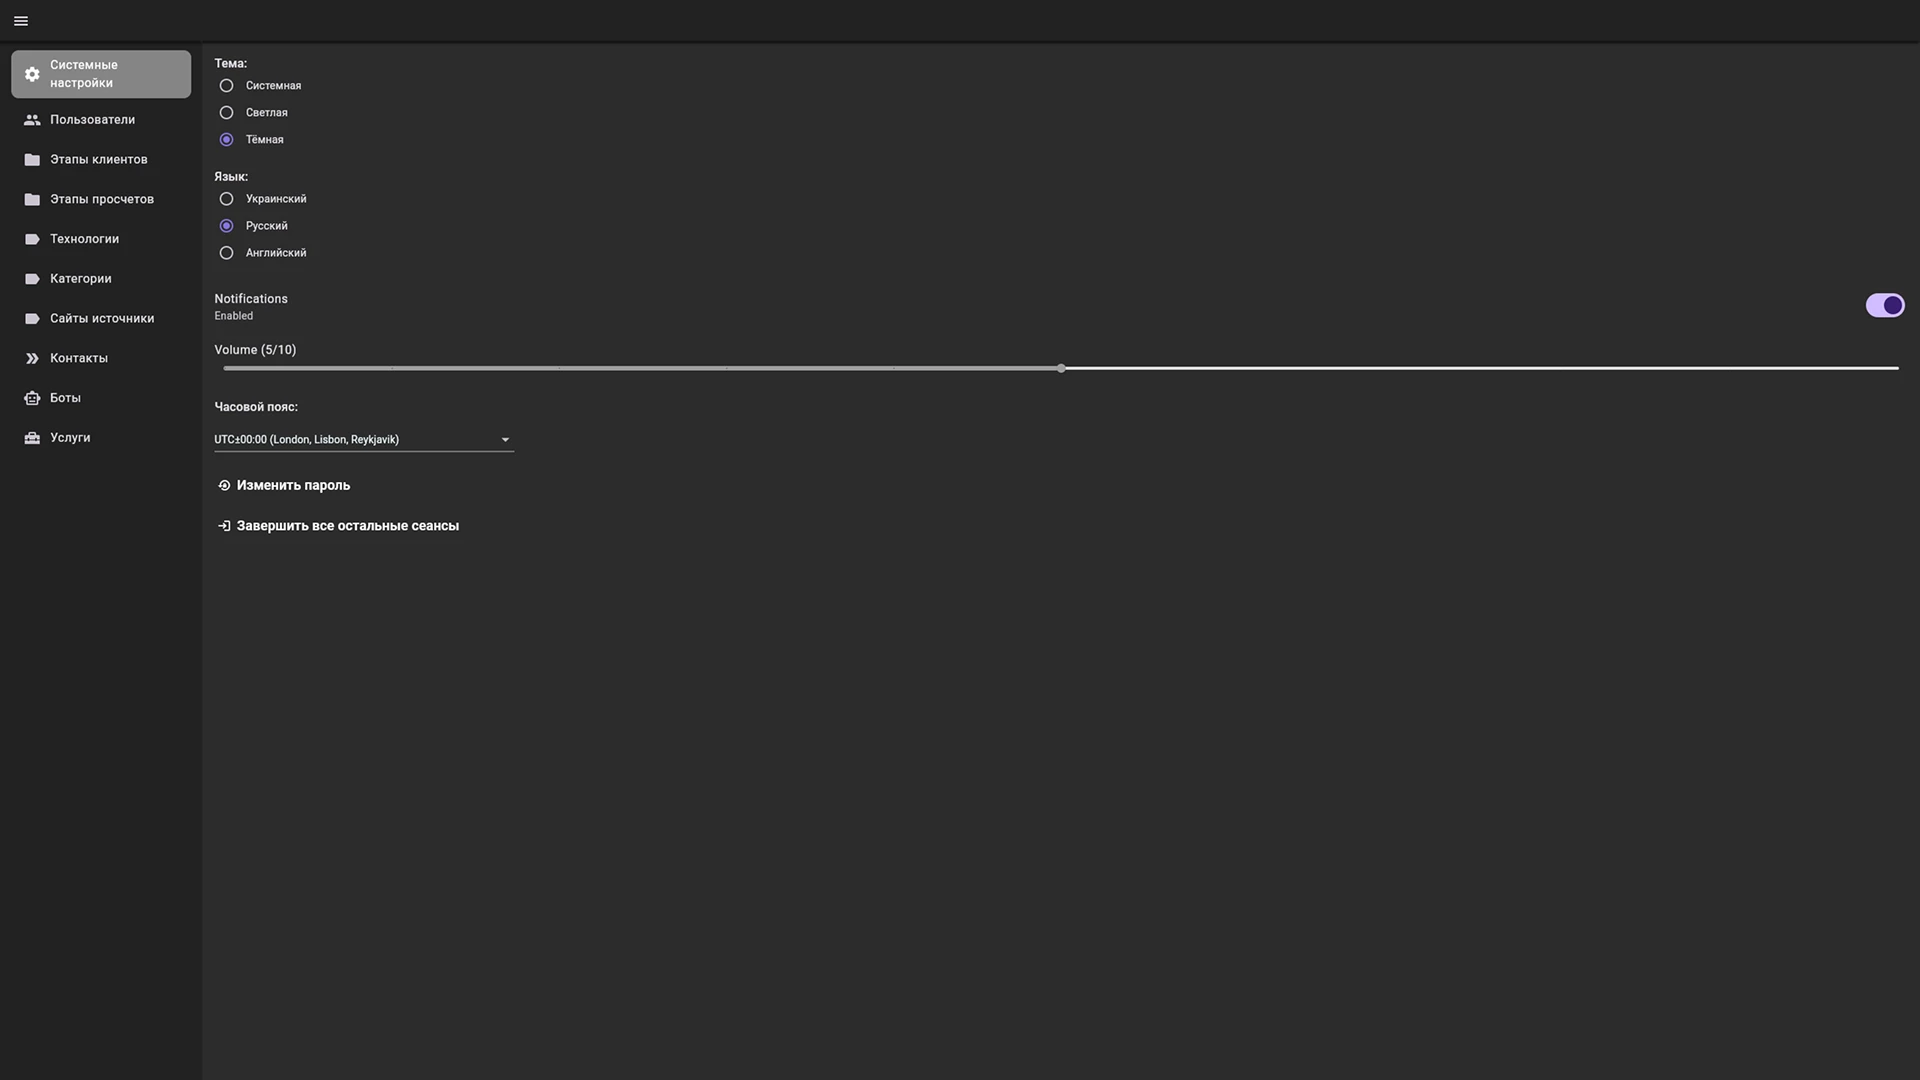The image size is (1920, 1080).
Task: Disable the Notifications toggle switch
Action: point(1884,305)
